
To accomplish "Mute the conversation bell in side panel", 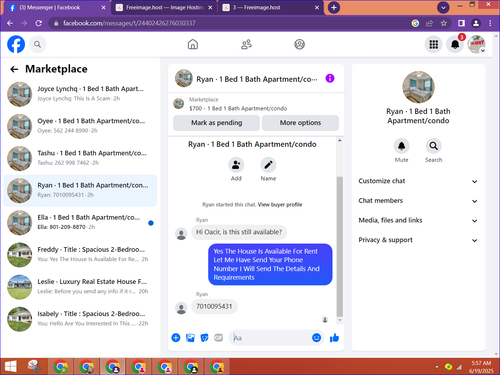I will [x=401, y=146].
